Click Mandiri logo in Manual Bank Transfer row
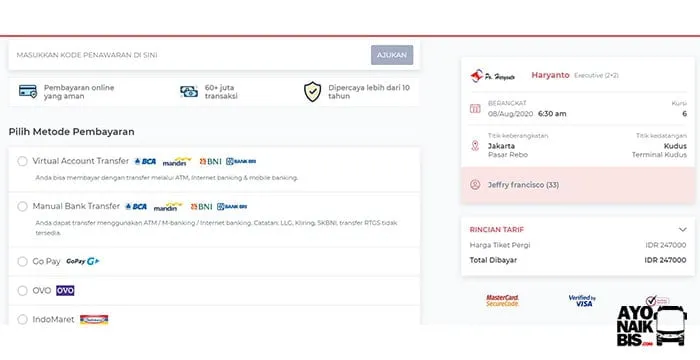This screenshot has height=360, width=700. (x=168, y=207)
